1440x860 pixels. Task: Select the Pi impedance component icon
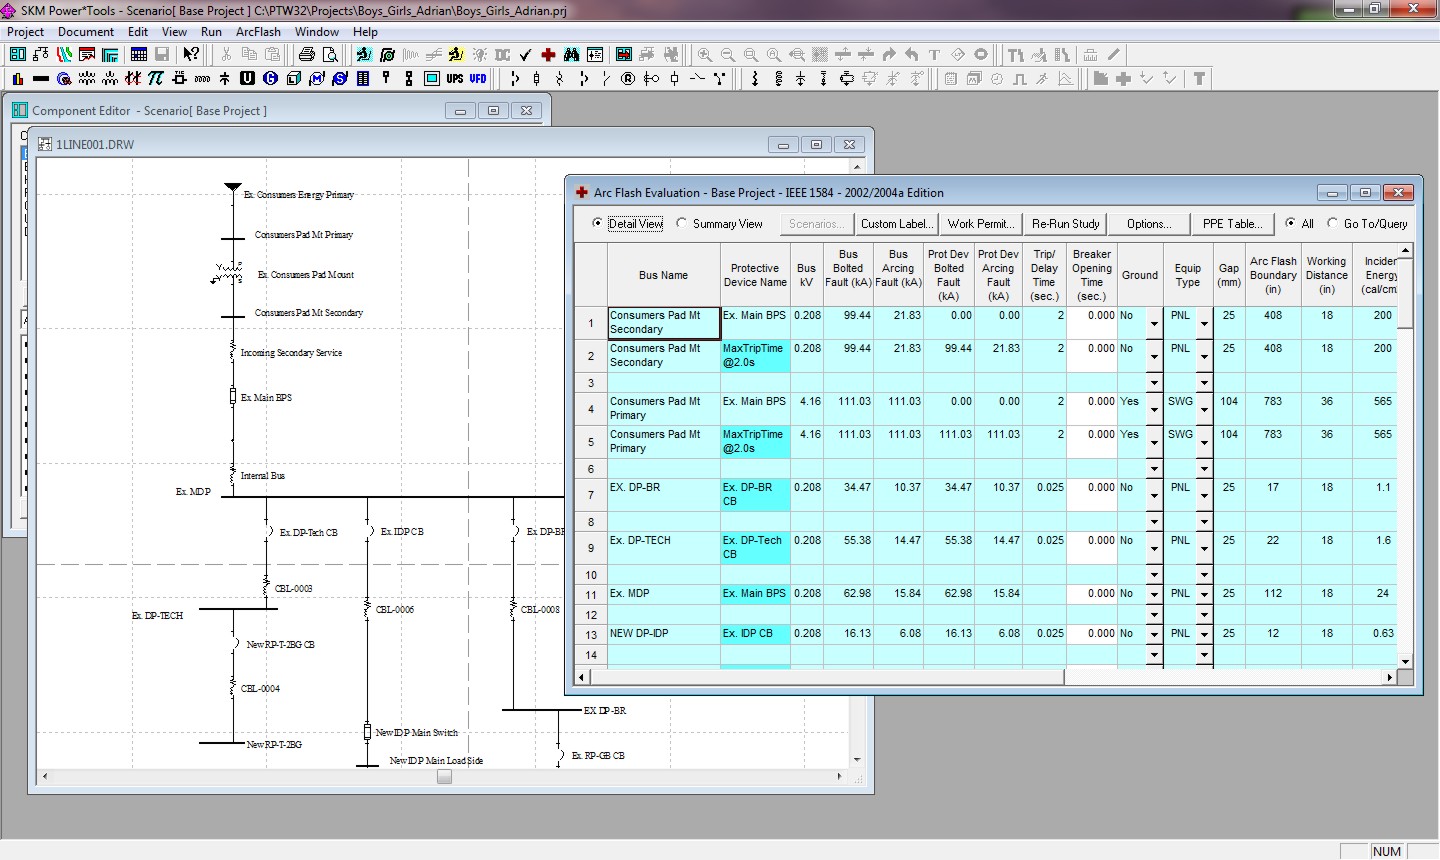(x=156, y=78)
